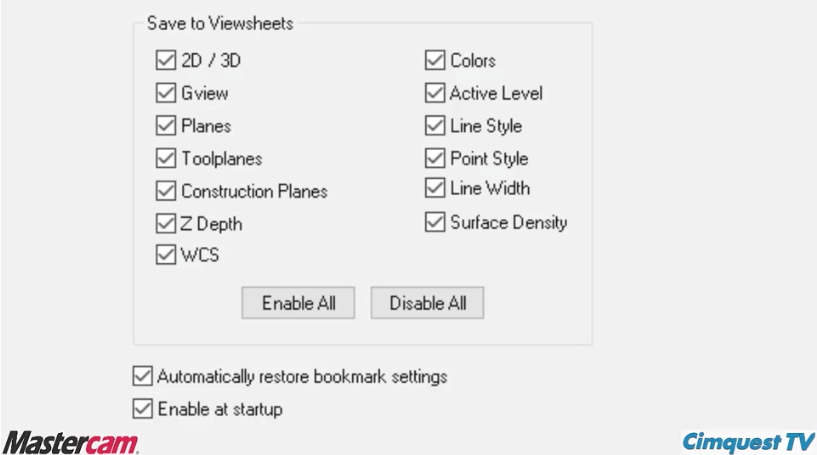Disable the Active Level checkbox
The height and width of the screenshot is (455, 817).
pyautogui.click(x=435, y=93)
